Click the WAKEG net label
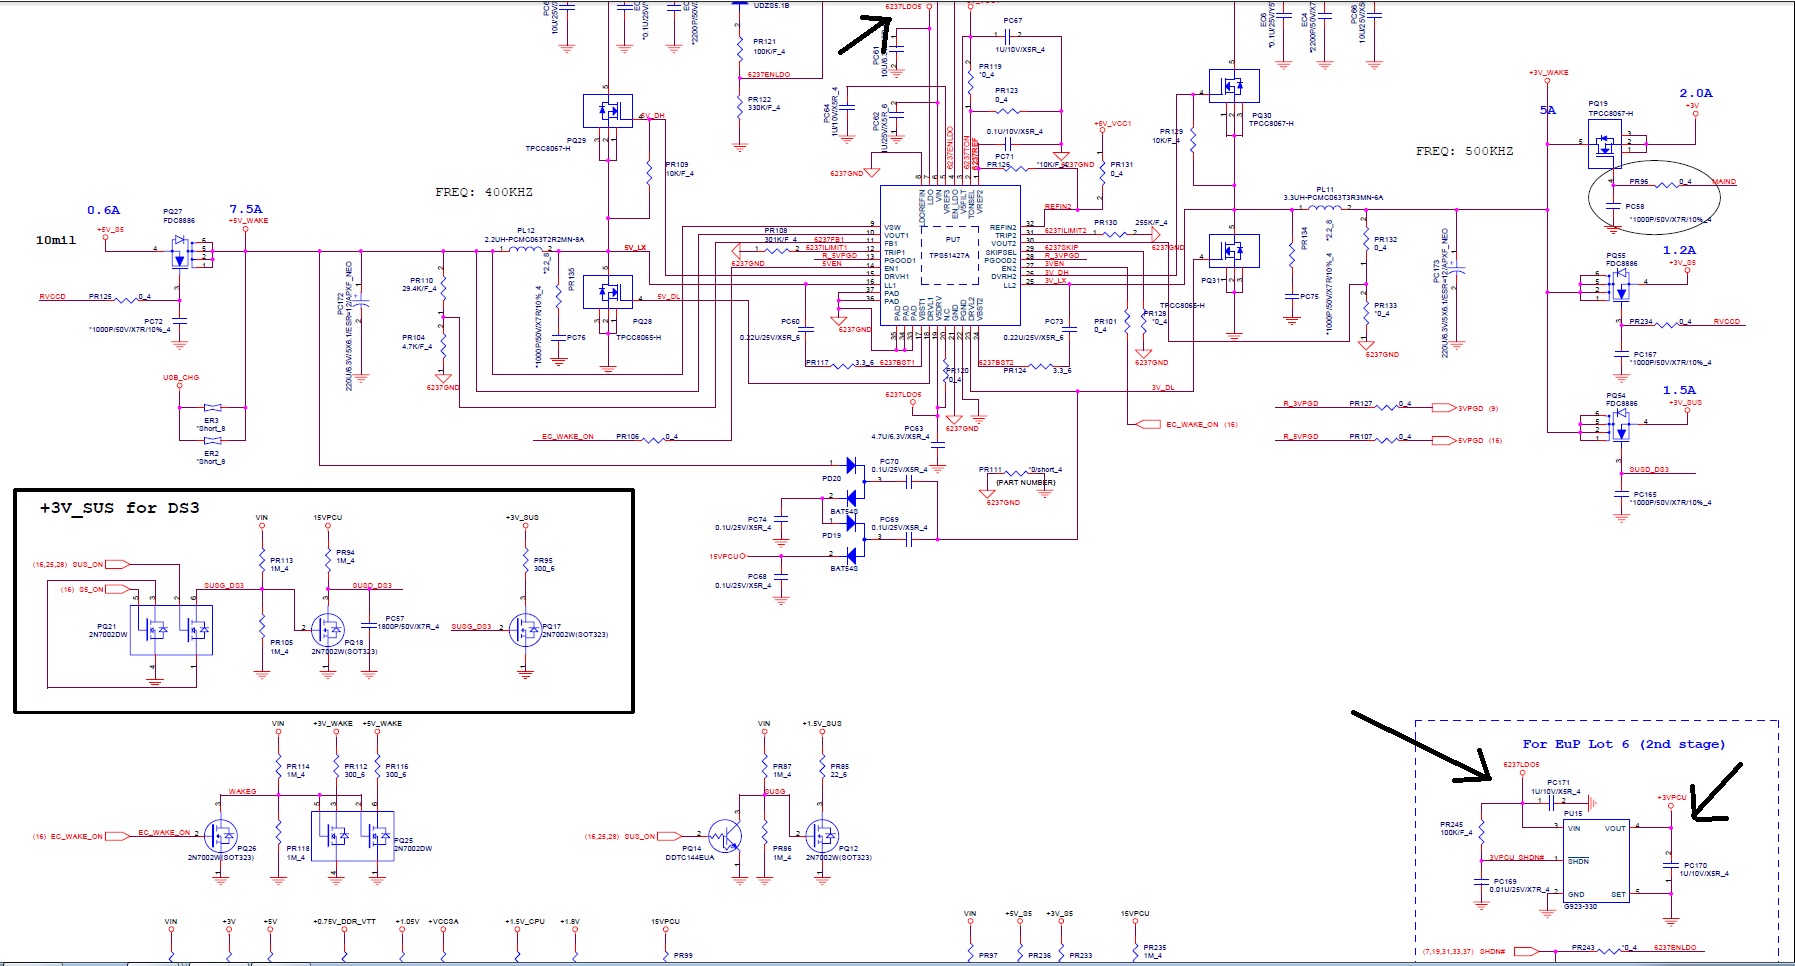Viewport: 1795px width, 966px height. 242,791
